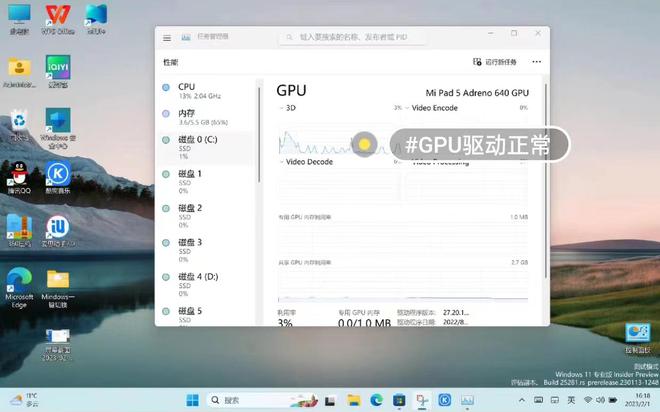
Task: Click the 英 input language indicator
Action: (571, 400)
